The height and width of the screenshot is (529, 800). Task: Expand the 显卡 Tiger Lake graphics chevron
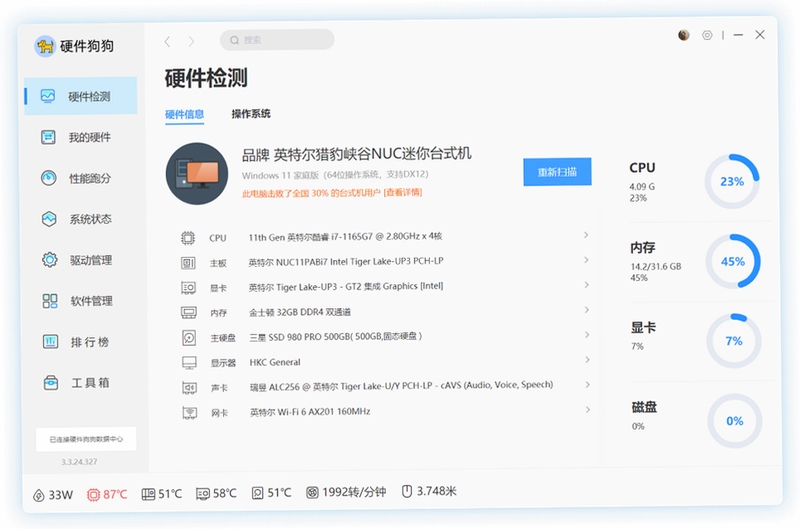point(586,285)
